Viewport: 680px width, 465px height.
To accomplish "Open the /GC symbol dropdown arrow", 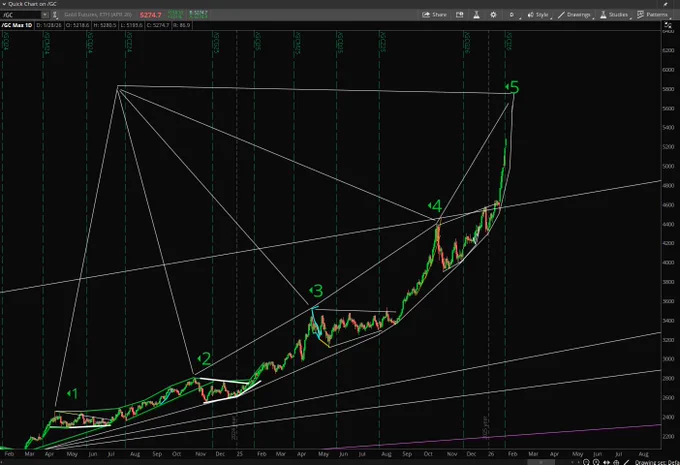I will [45, 15].
